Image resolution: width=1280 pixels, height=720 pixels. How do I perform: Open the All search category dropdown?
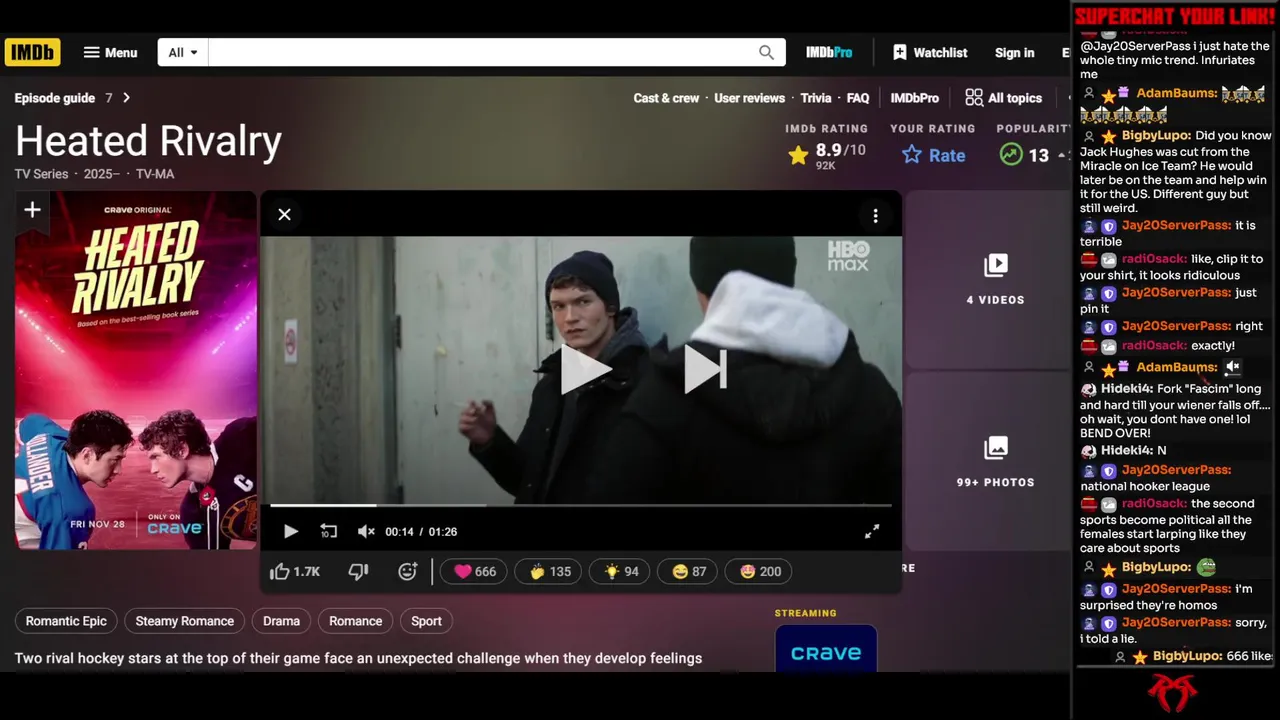click(183, 52)
